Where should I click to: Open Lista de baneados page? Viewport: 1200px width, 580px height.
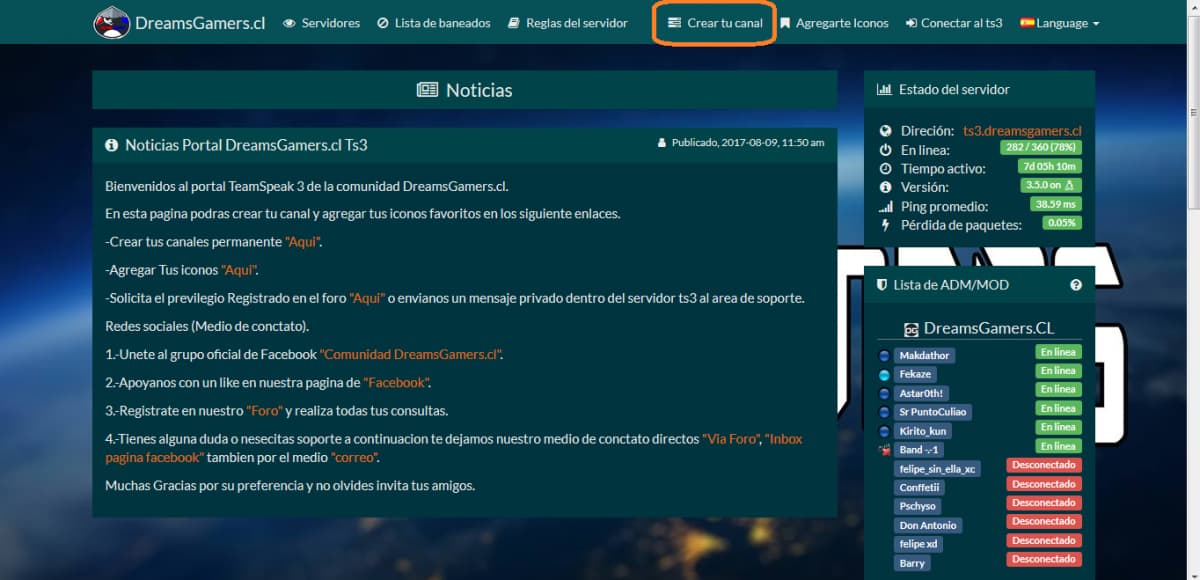pos(434,23)
